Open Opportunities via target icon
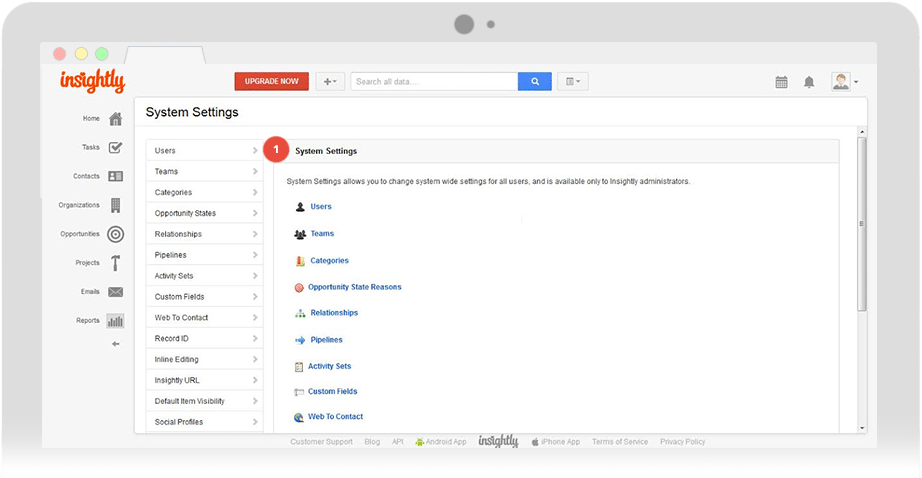Image resolution: width=922 pixels, height=478 pixels. (x=116, y=234)
